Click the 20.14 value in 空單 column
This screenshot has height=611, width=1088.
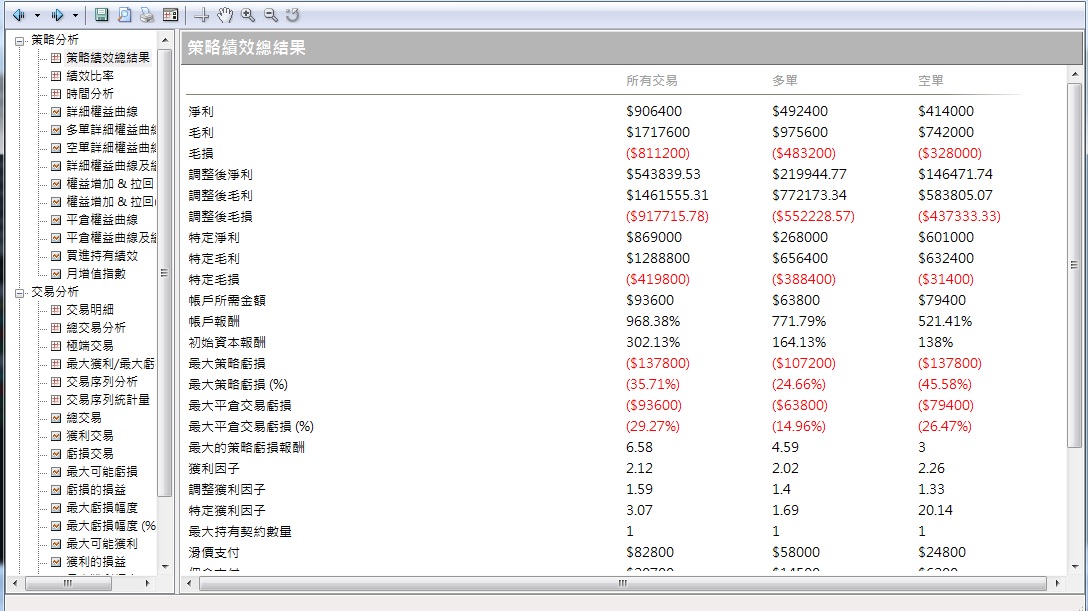(935, 510)
